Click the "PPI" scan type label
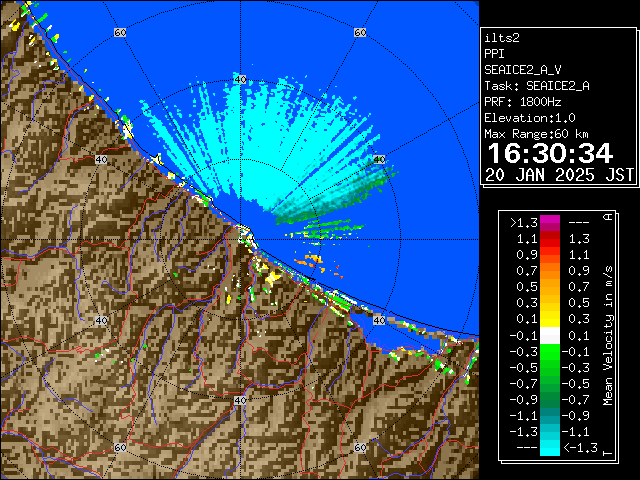 (494, 54)
